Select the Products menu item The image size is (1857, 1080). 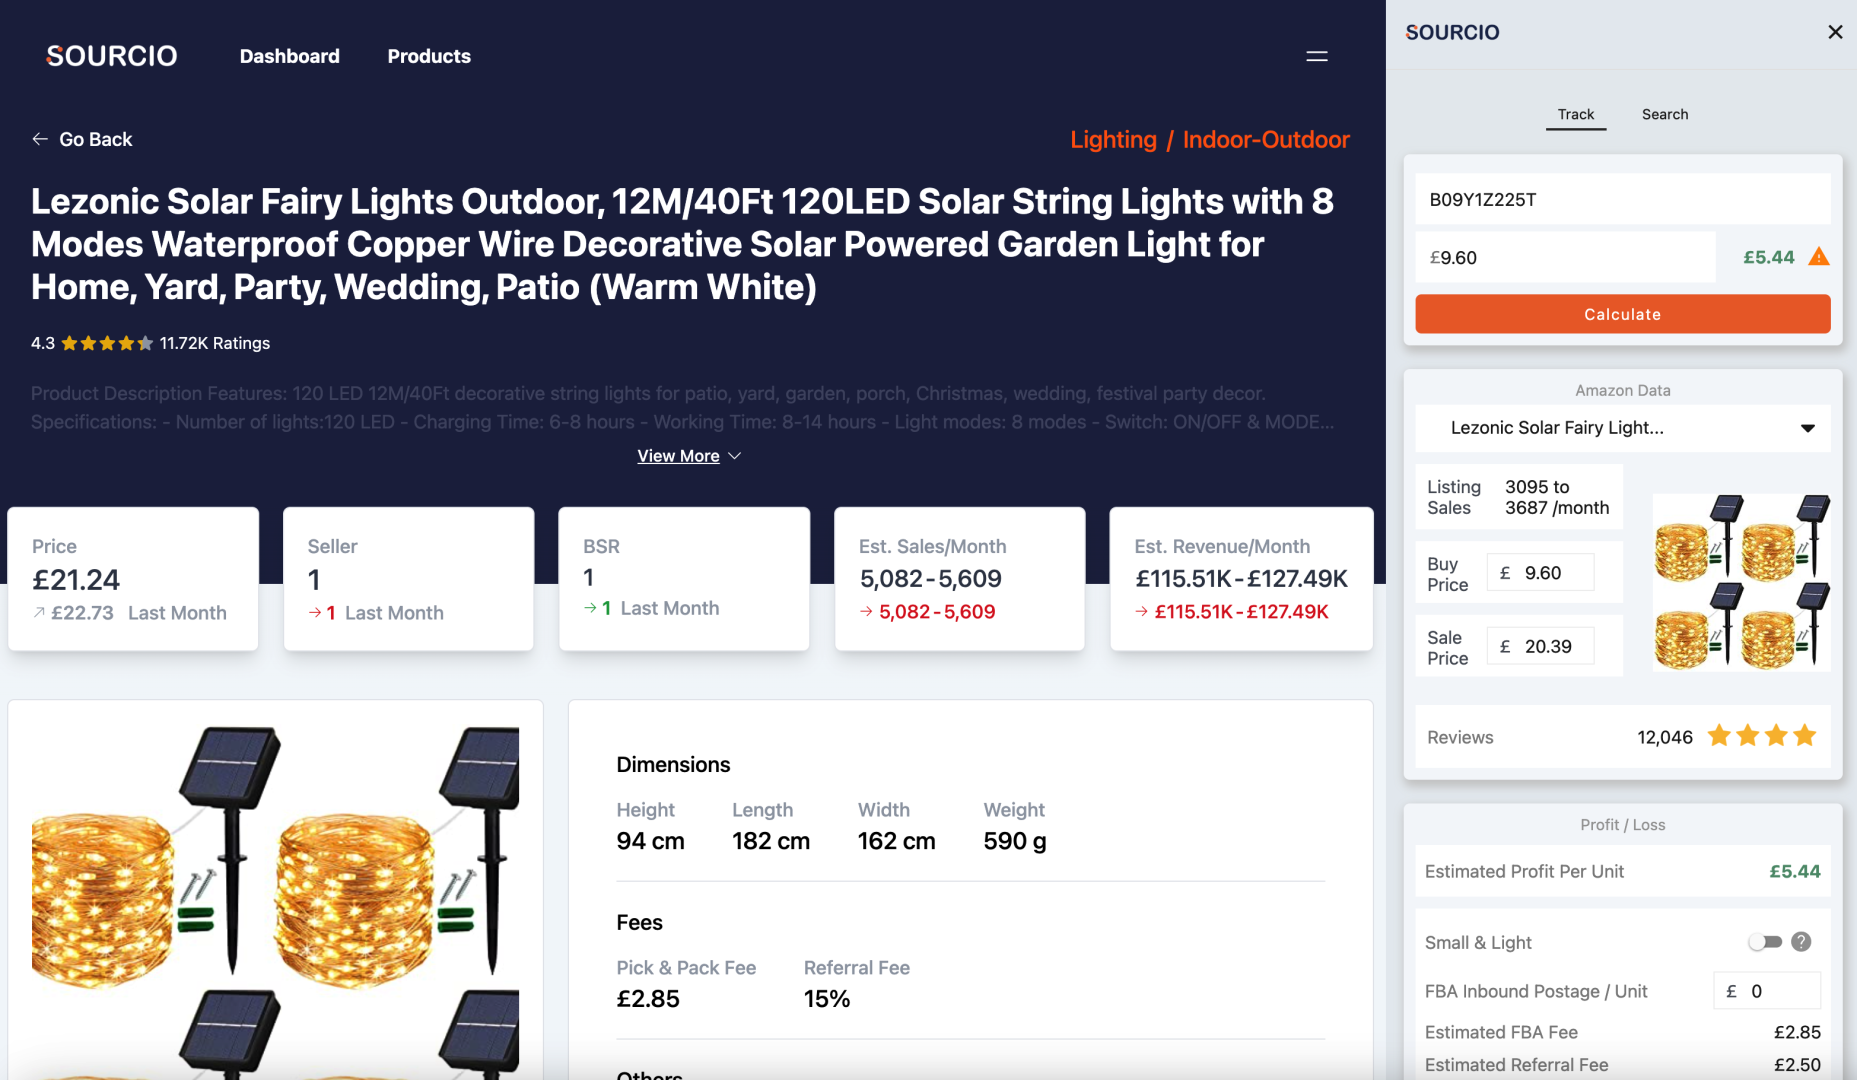click(x=429, y=56)
